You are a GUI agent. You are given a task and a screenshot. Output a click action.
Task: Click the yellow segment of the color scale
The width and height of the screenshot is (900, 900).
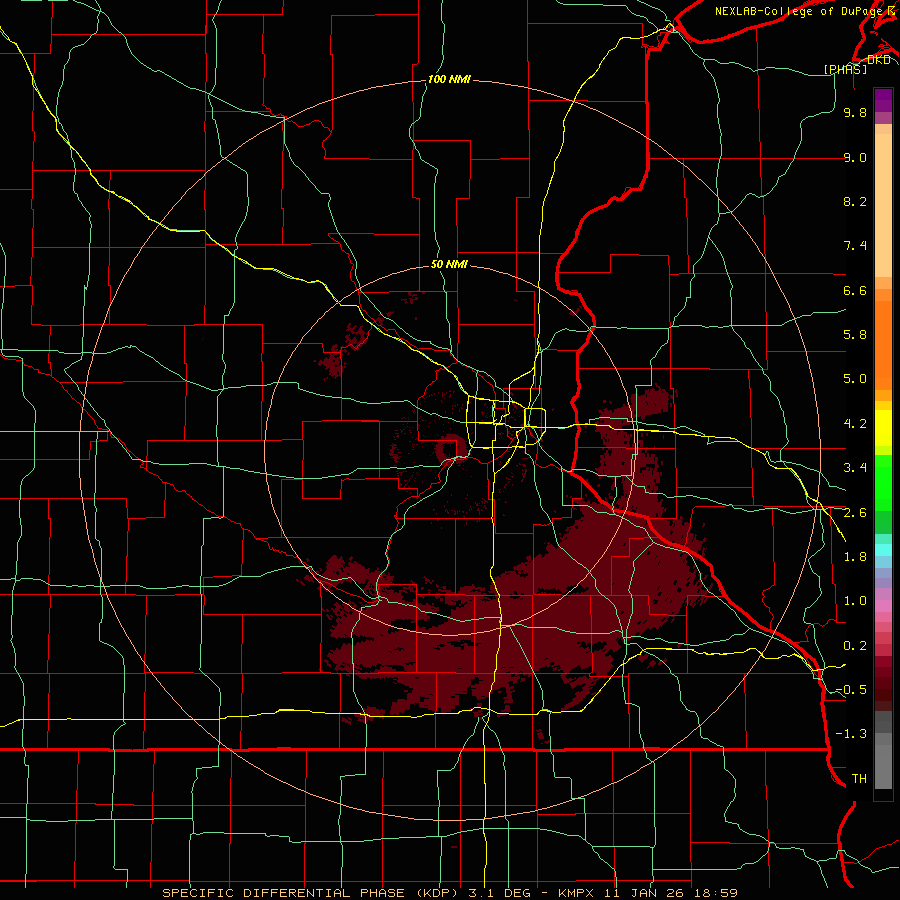pyautogui.click(x=883, y=428)
